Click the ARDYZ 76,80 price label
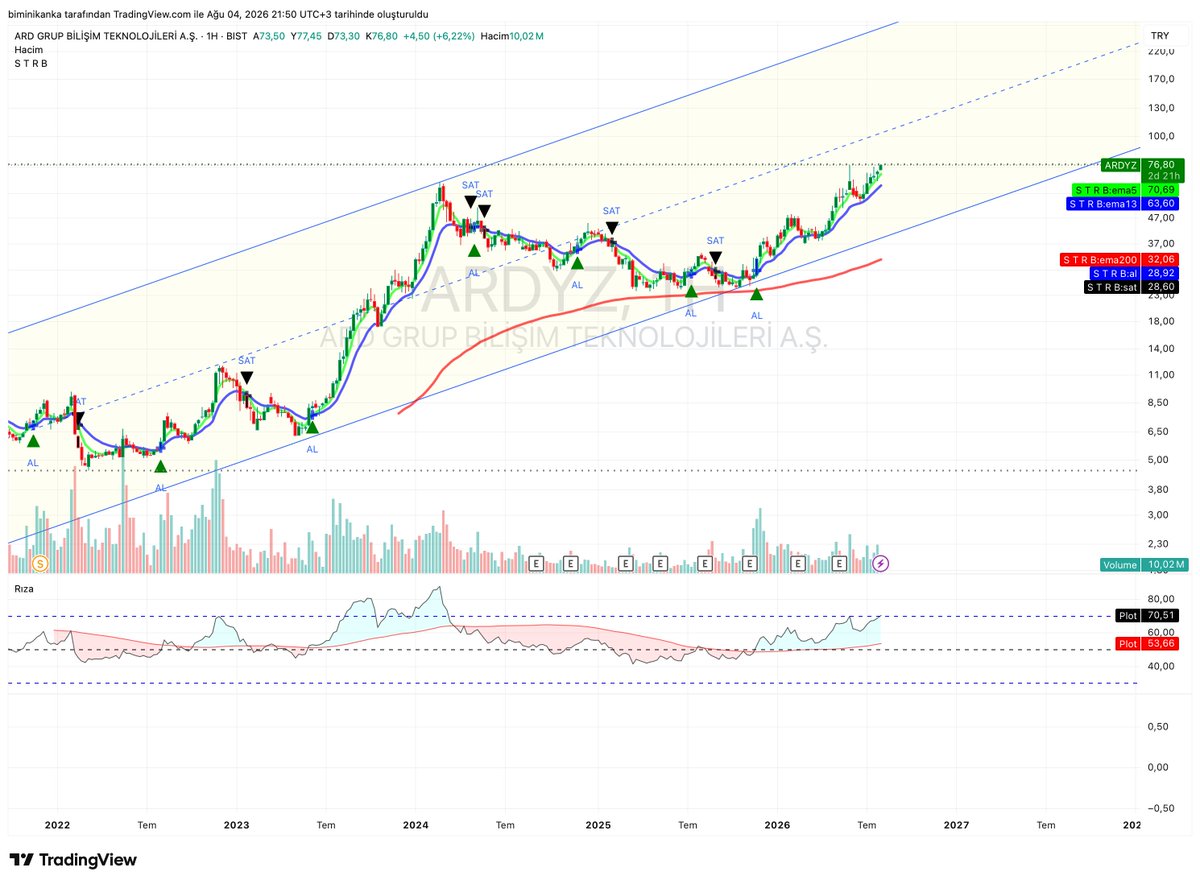This screenshot has width=1200, height=884. click(1142, 165)
